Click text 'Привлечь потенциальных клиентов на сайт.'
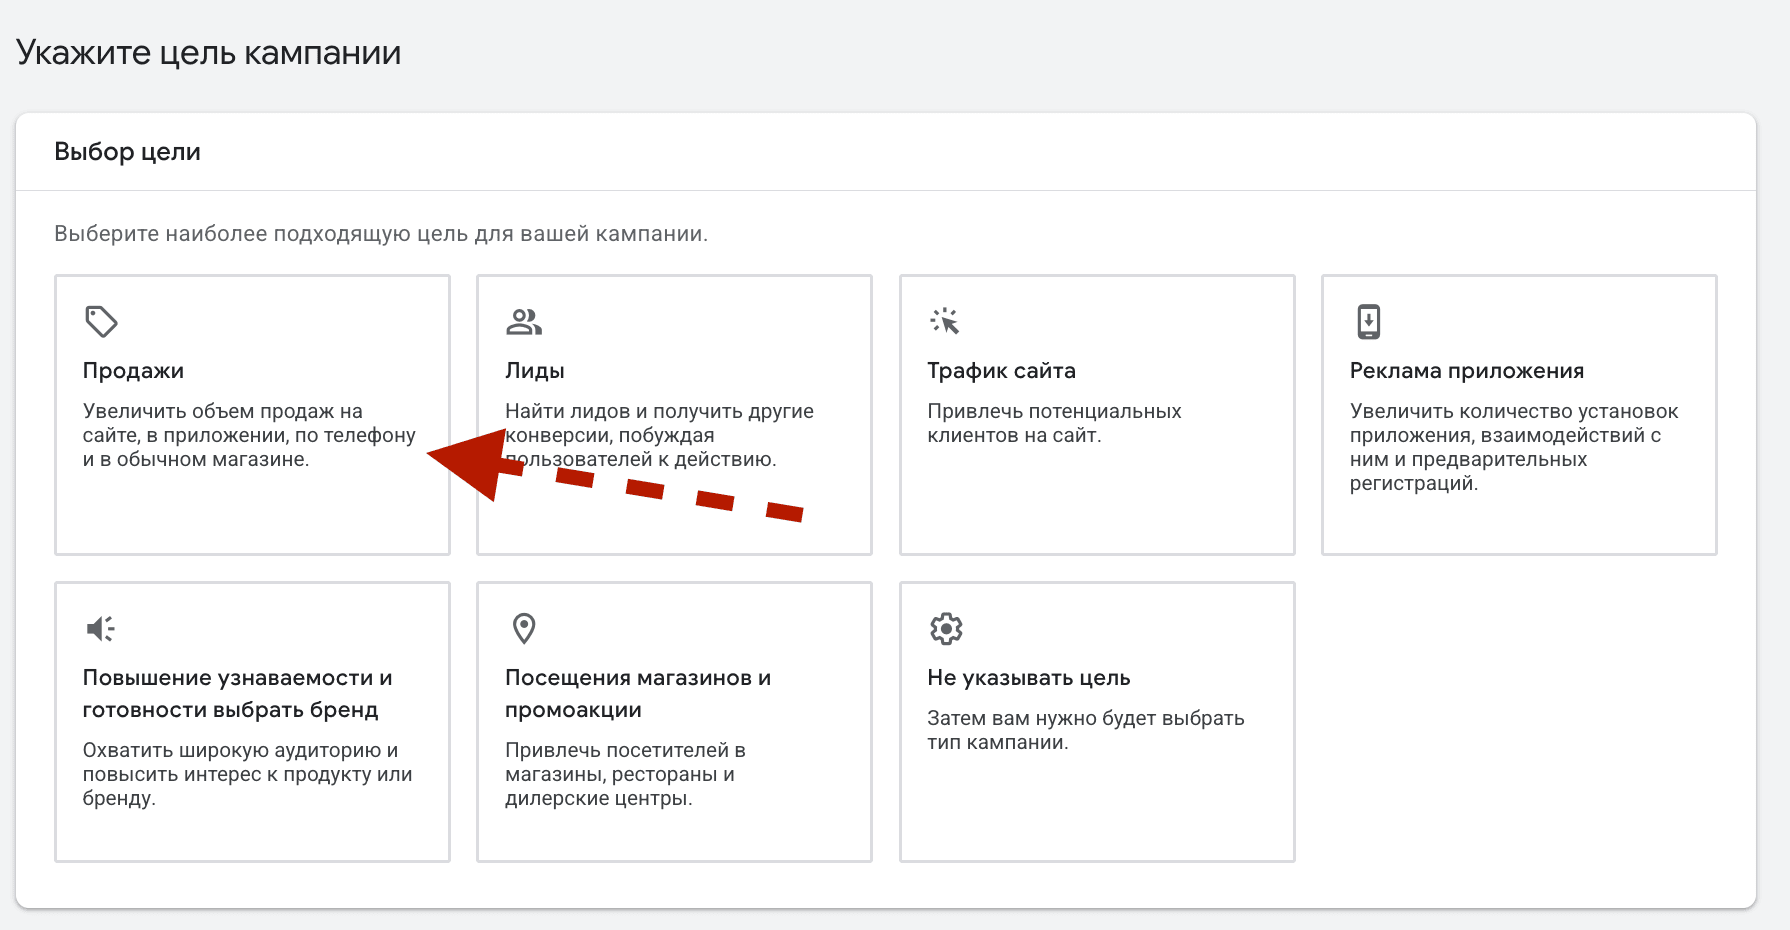Image resolution: width=1790 pixels, height=930 pixels. tap(1054, 423)
